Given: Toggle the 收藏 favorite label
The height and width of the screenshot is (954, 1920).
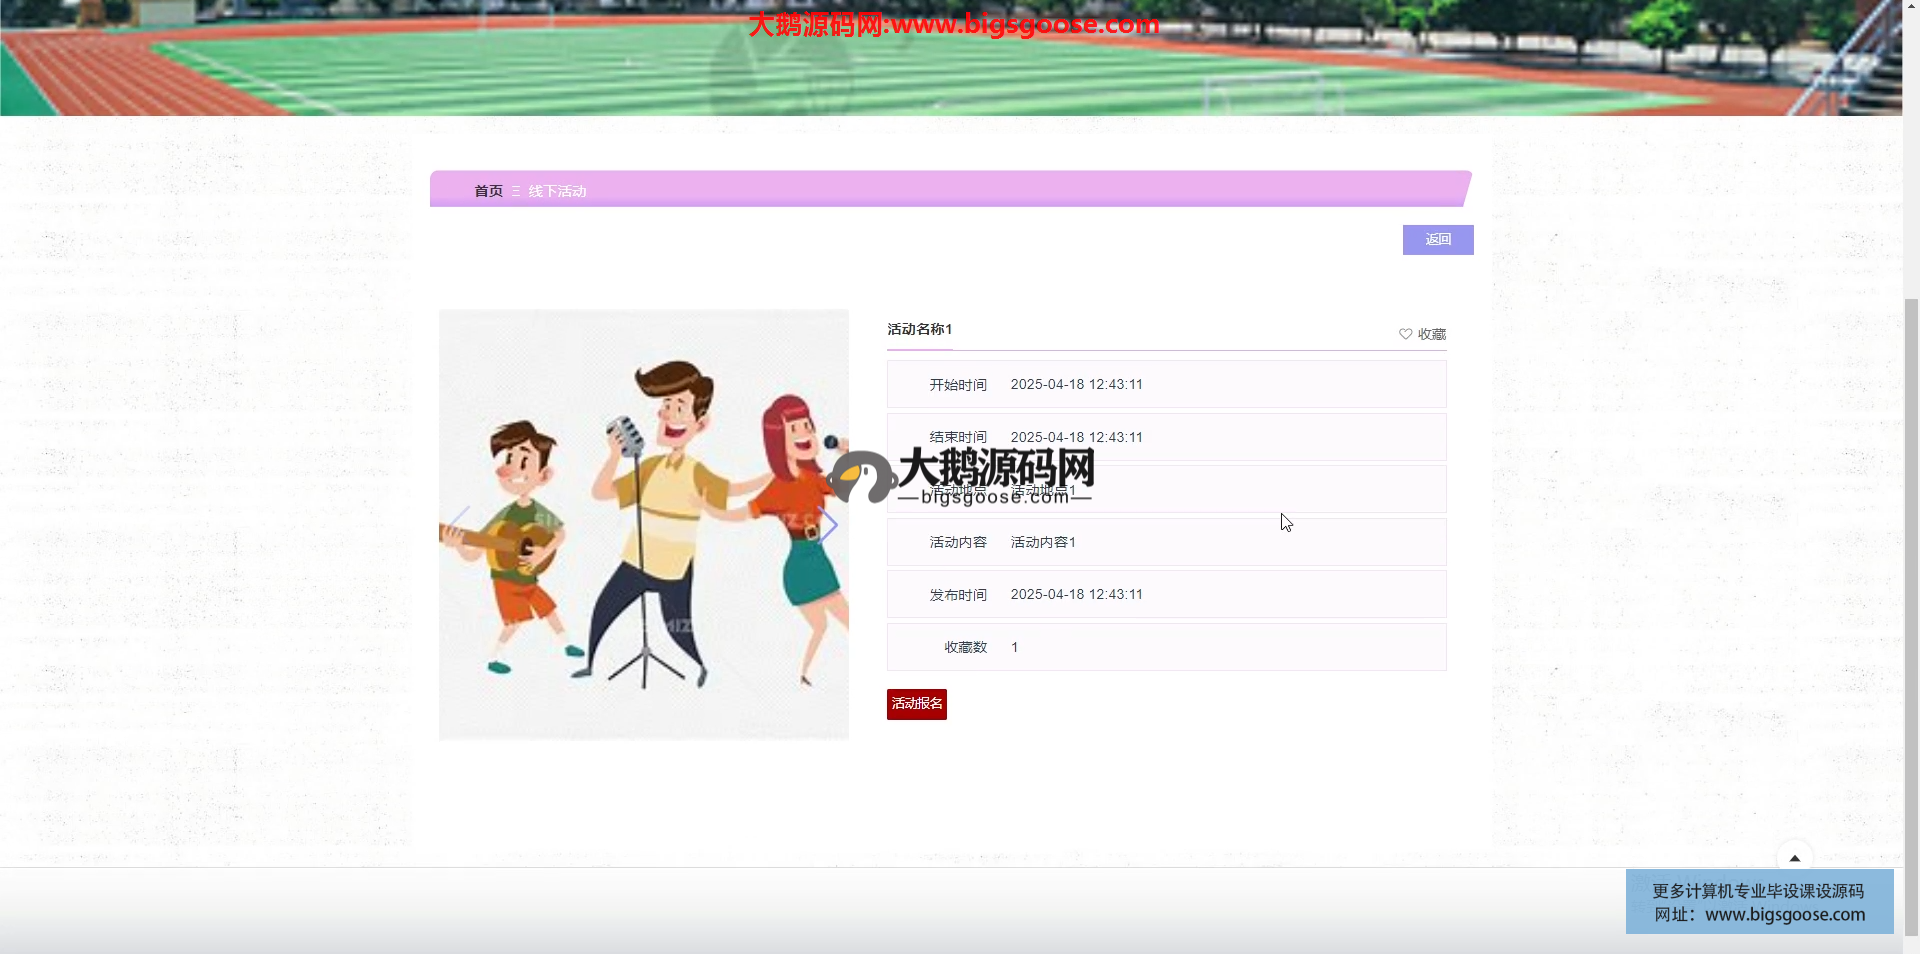Looking at the screenshot, I should tap(1431, 334).
